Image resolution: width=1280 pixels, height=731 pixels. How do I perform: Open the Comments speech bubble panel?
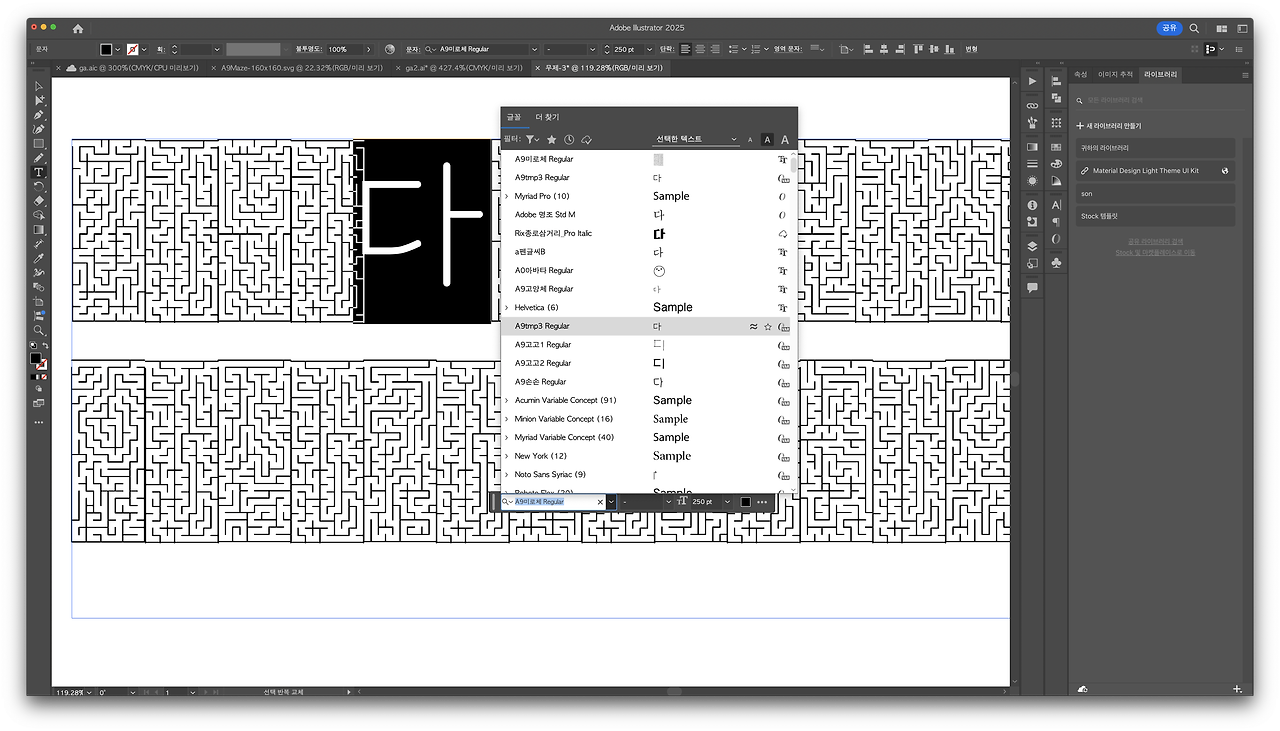pos(1032,287)
